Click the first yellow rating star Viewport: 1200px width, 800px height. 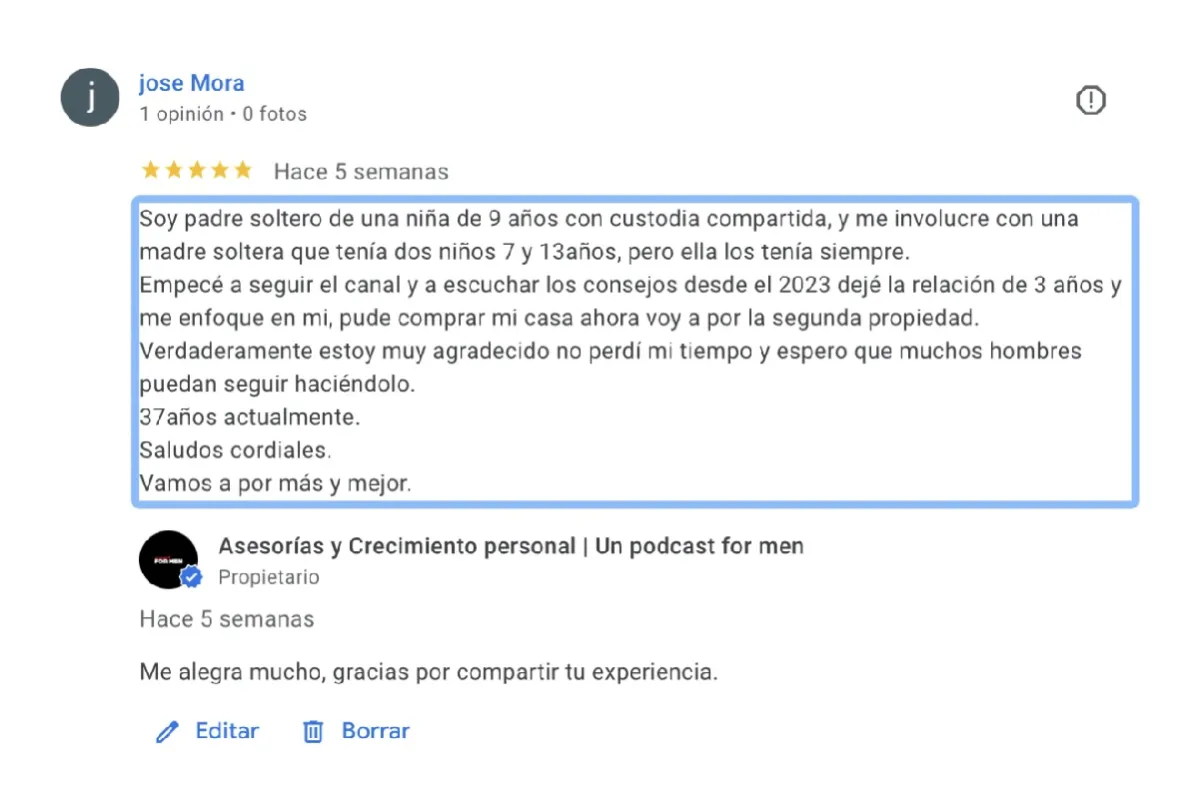click(151, 170)
